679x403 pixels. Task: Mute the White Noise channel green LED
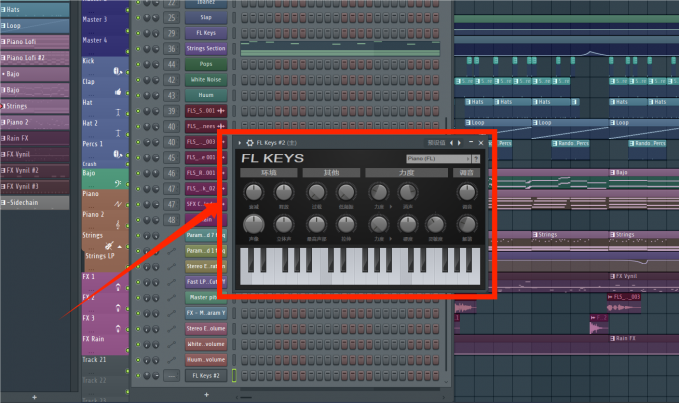tap(138, 80)
